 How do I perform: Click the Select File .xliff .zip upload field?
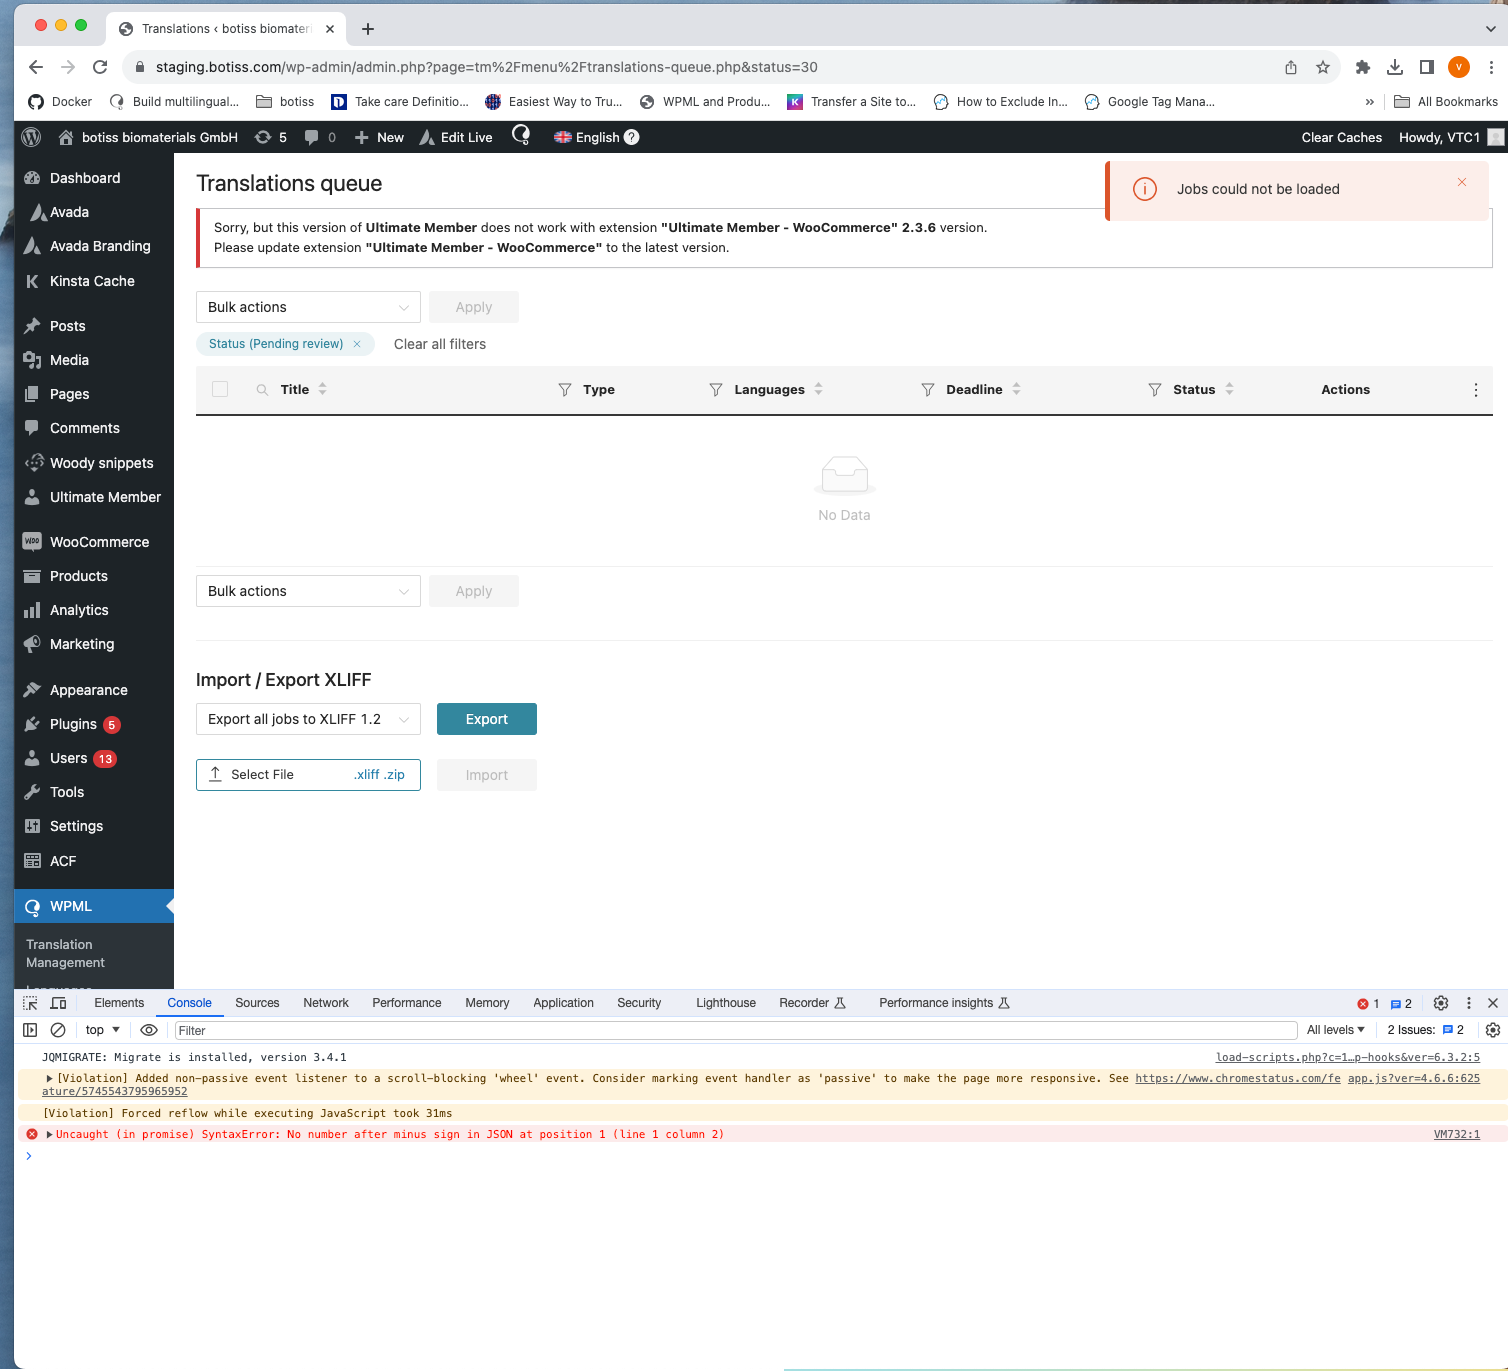308,775
